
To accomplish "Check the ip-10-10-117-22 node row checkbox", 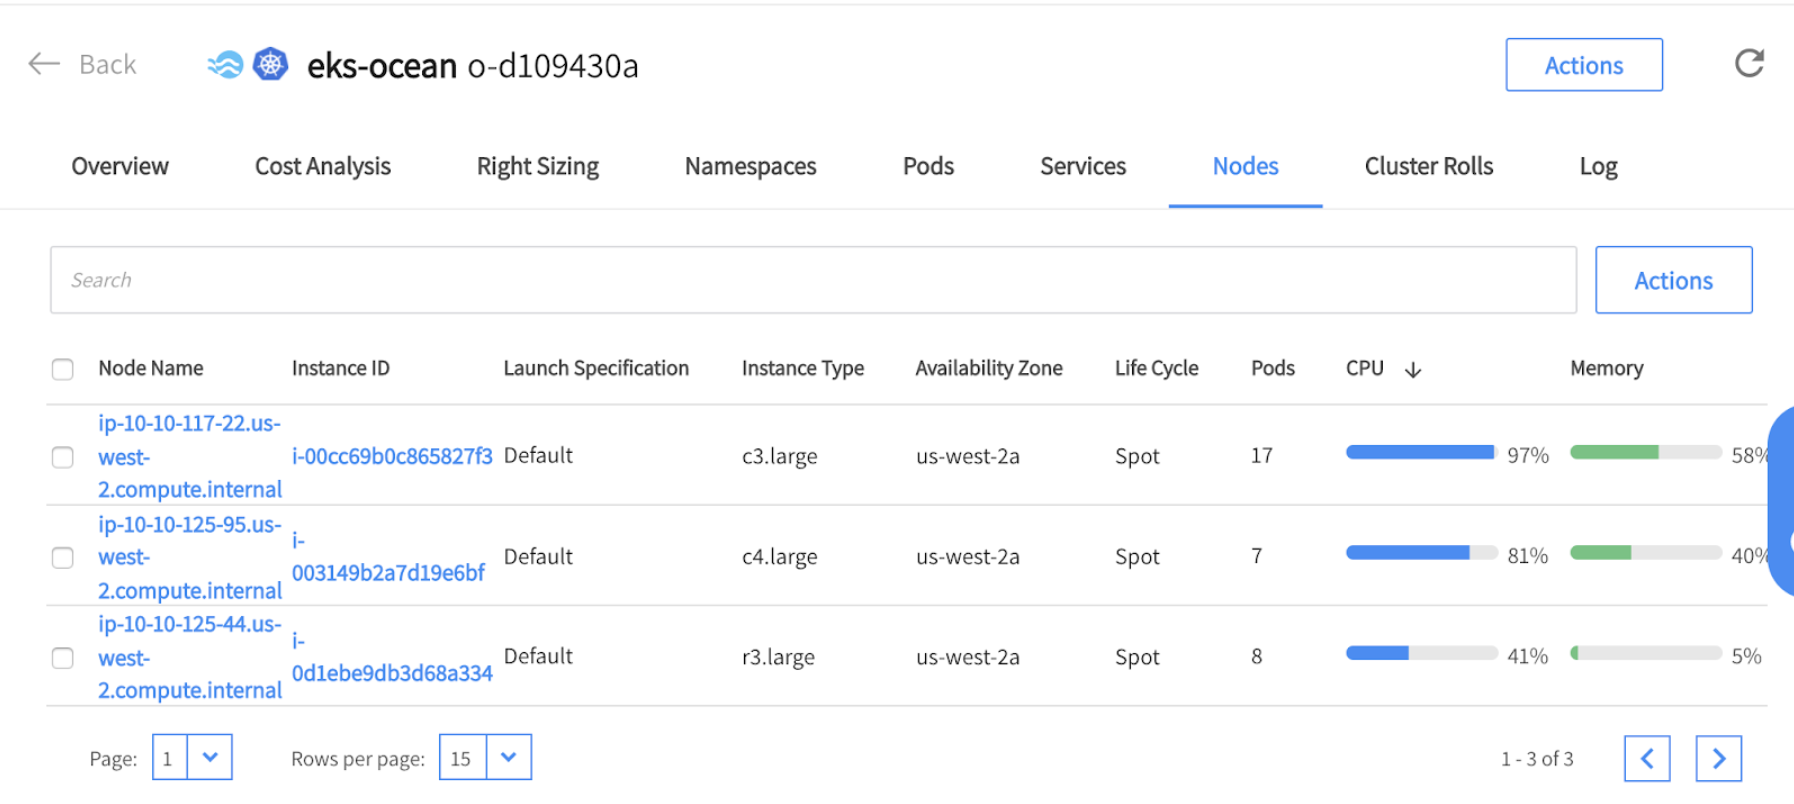I will (63, 457).
